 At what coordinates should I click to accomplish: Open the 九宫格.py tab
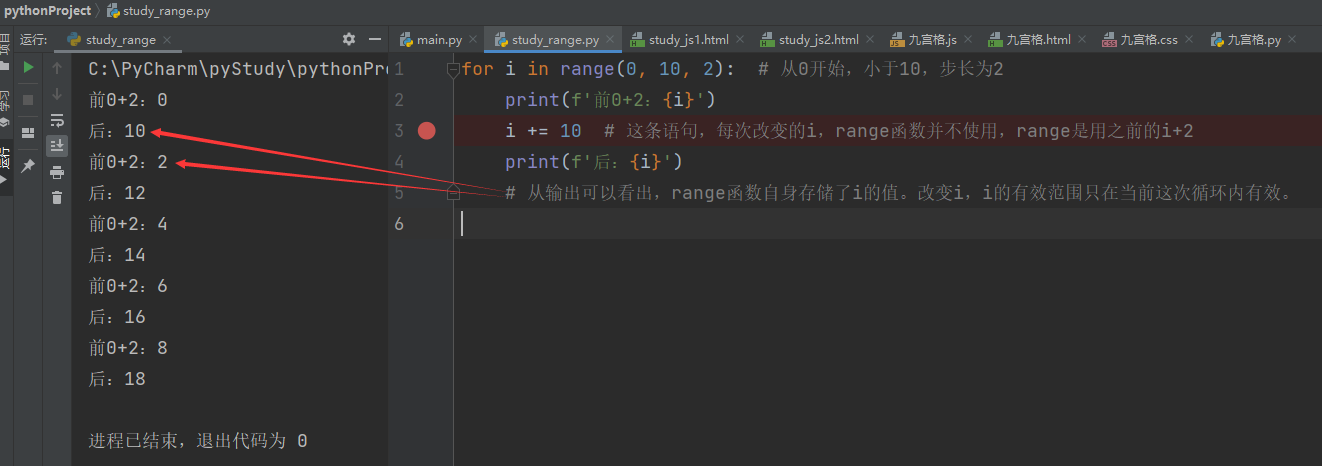1254,40
